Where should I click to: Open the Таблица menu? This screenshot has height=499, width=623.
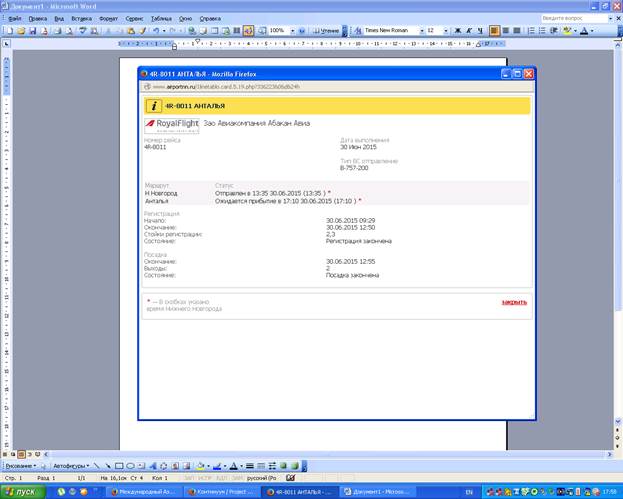[x=161, y=19]
